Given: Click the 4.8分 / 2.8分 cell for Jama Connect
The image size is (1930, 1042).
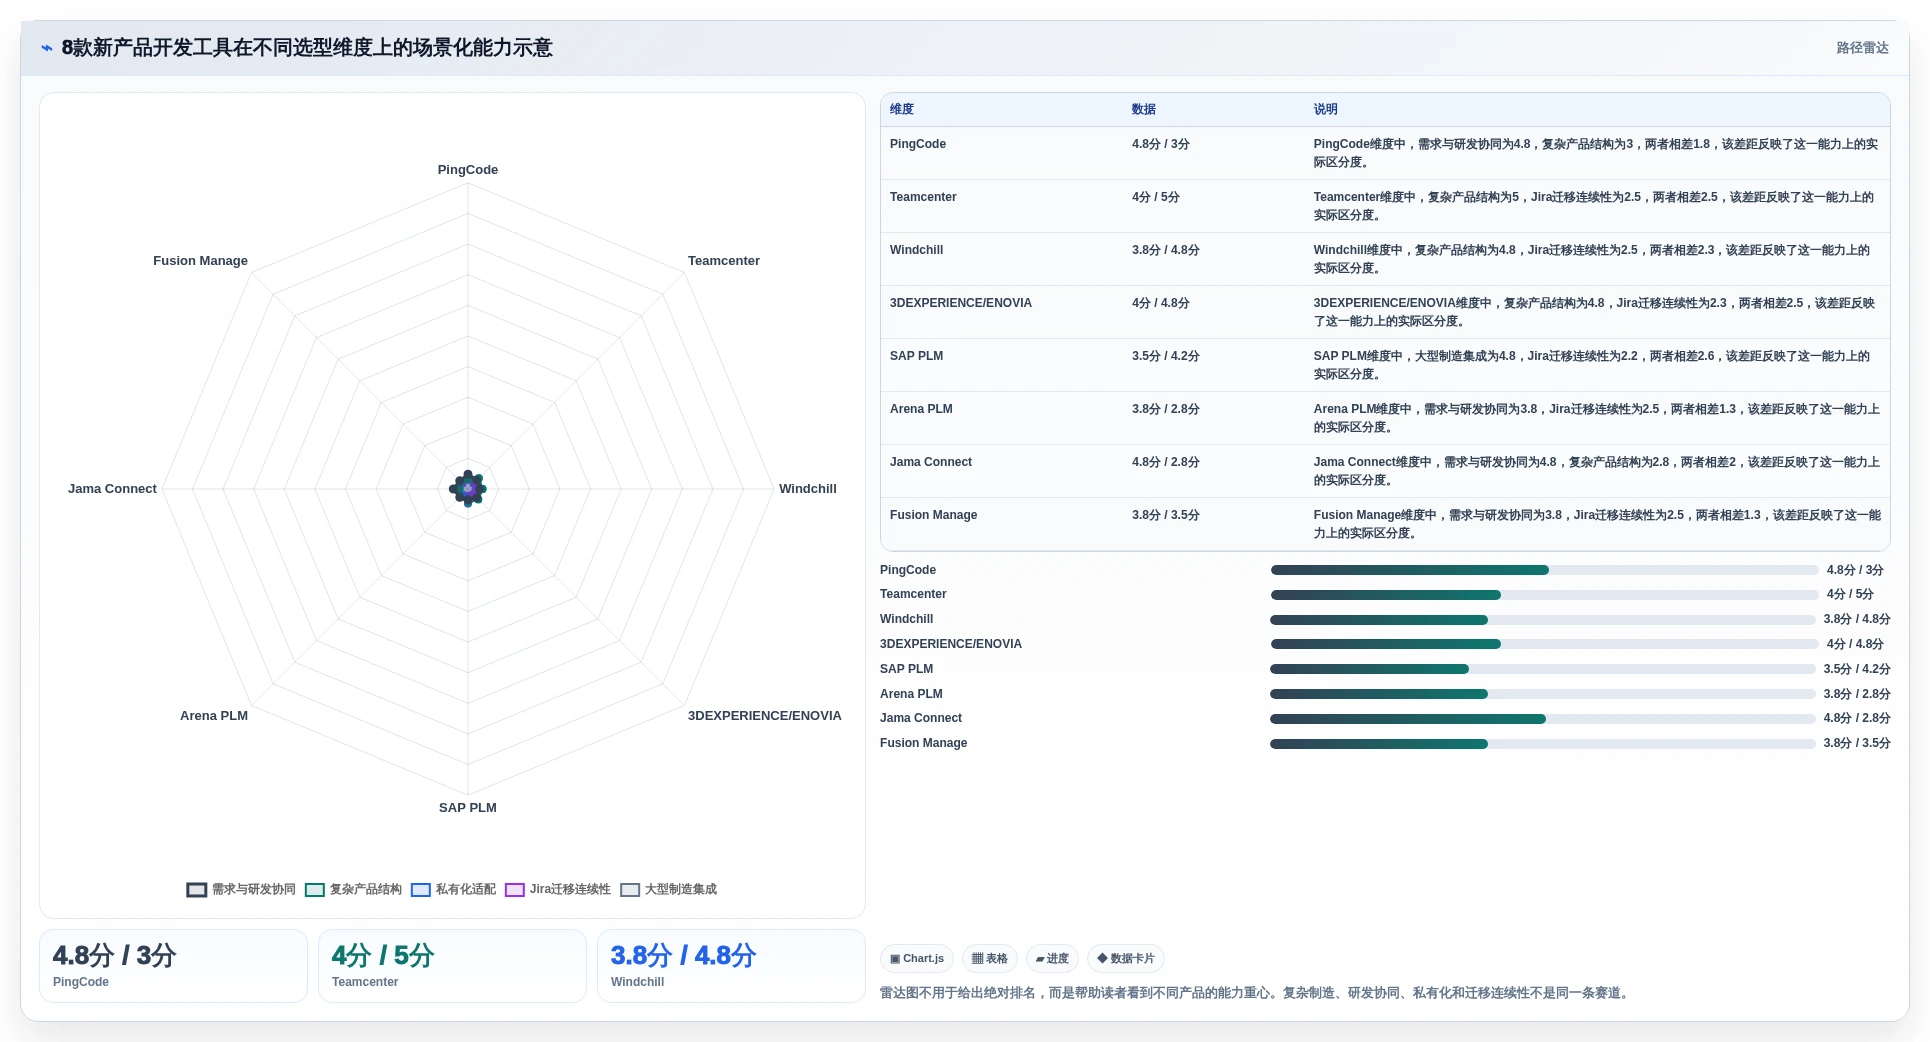Looking at the screenshot, I should tap(1166, 462).
